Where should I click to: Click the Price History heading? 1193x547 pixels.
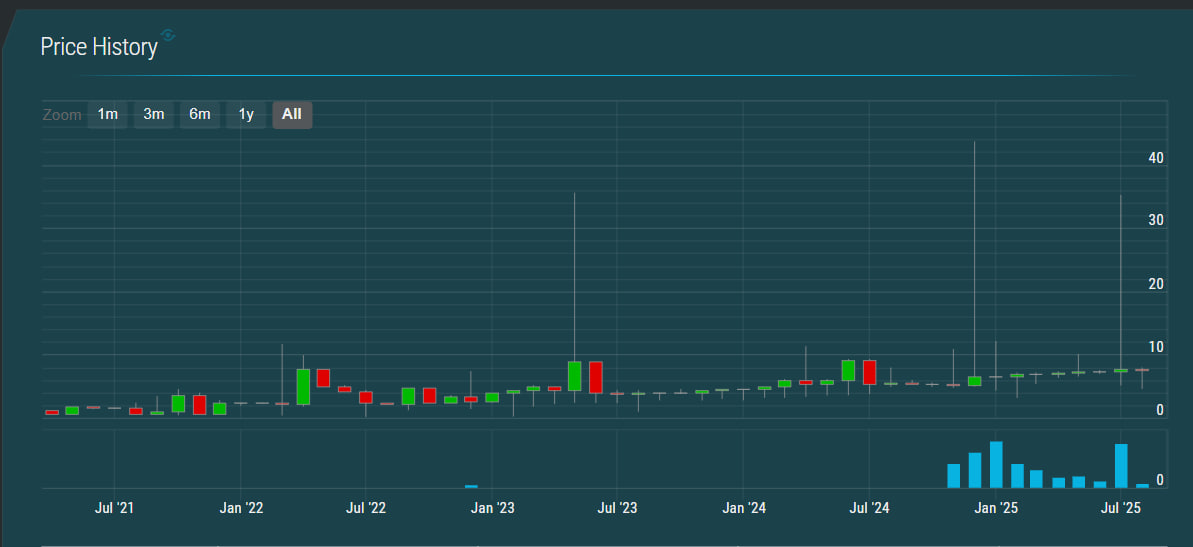pyautogui.click(x=99, y=47)
